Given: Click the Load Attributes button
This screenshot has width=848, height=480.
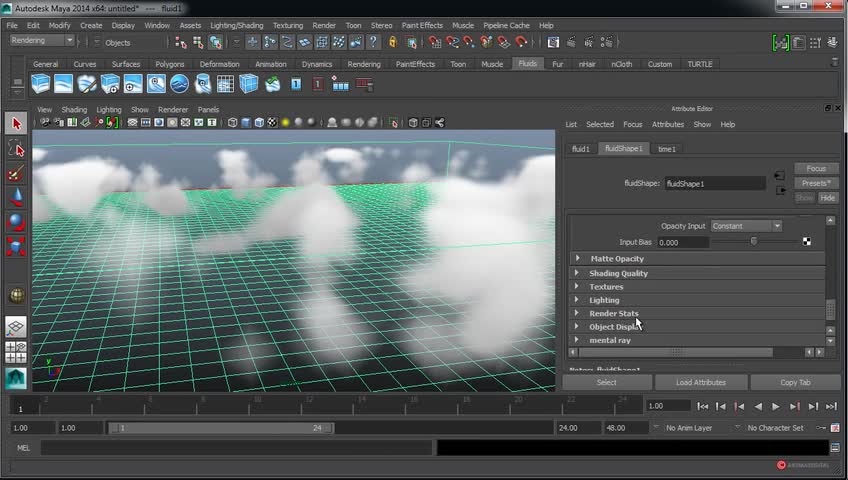Looking at the screenshot, I should click(701, 382).
